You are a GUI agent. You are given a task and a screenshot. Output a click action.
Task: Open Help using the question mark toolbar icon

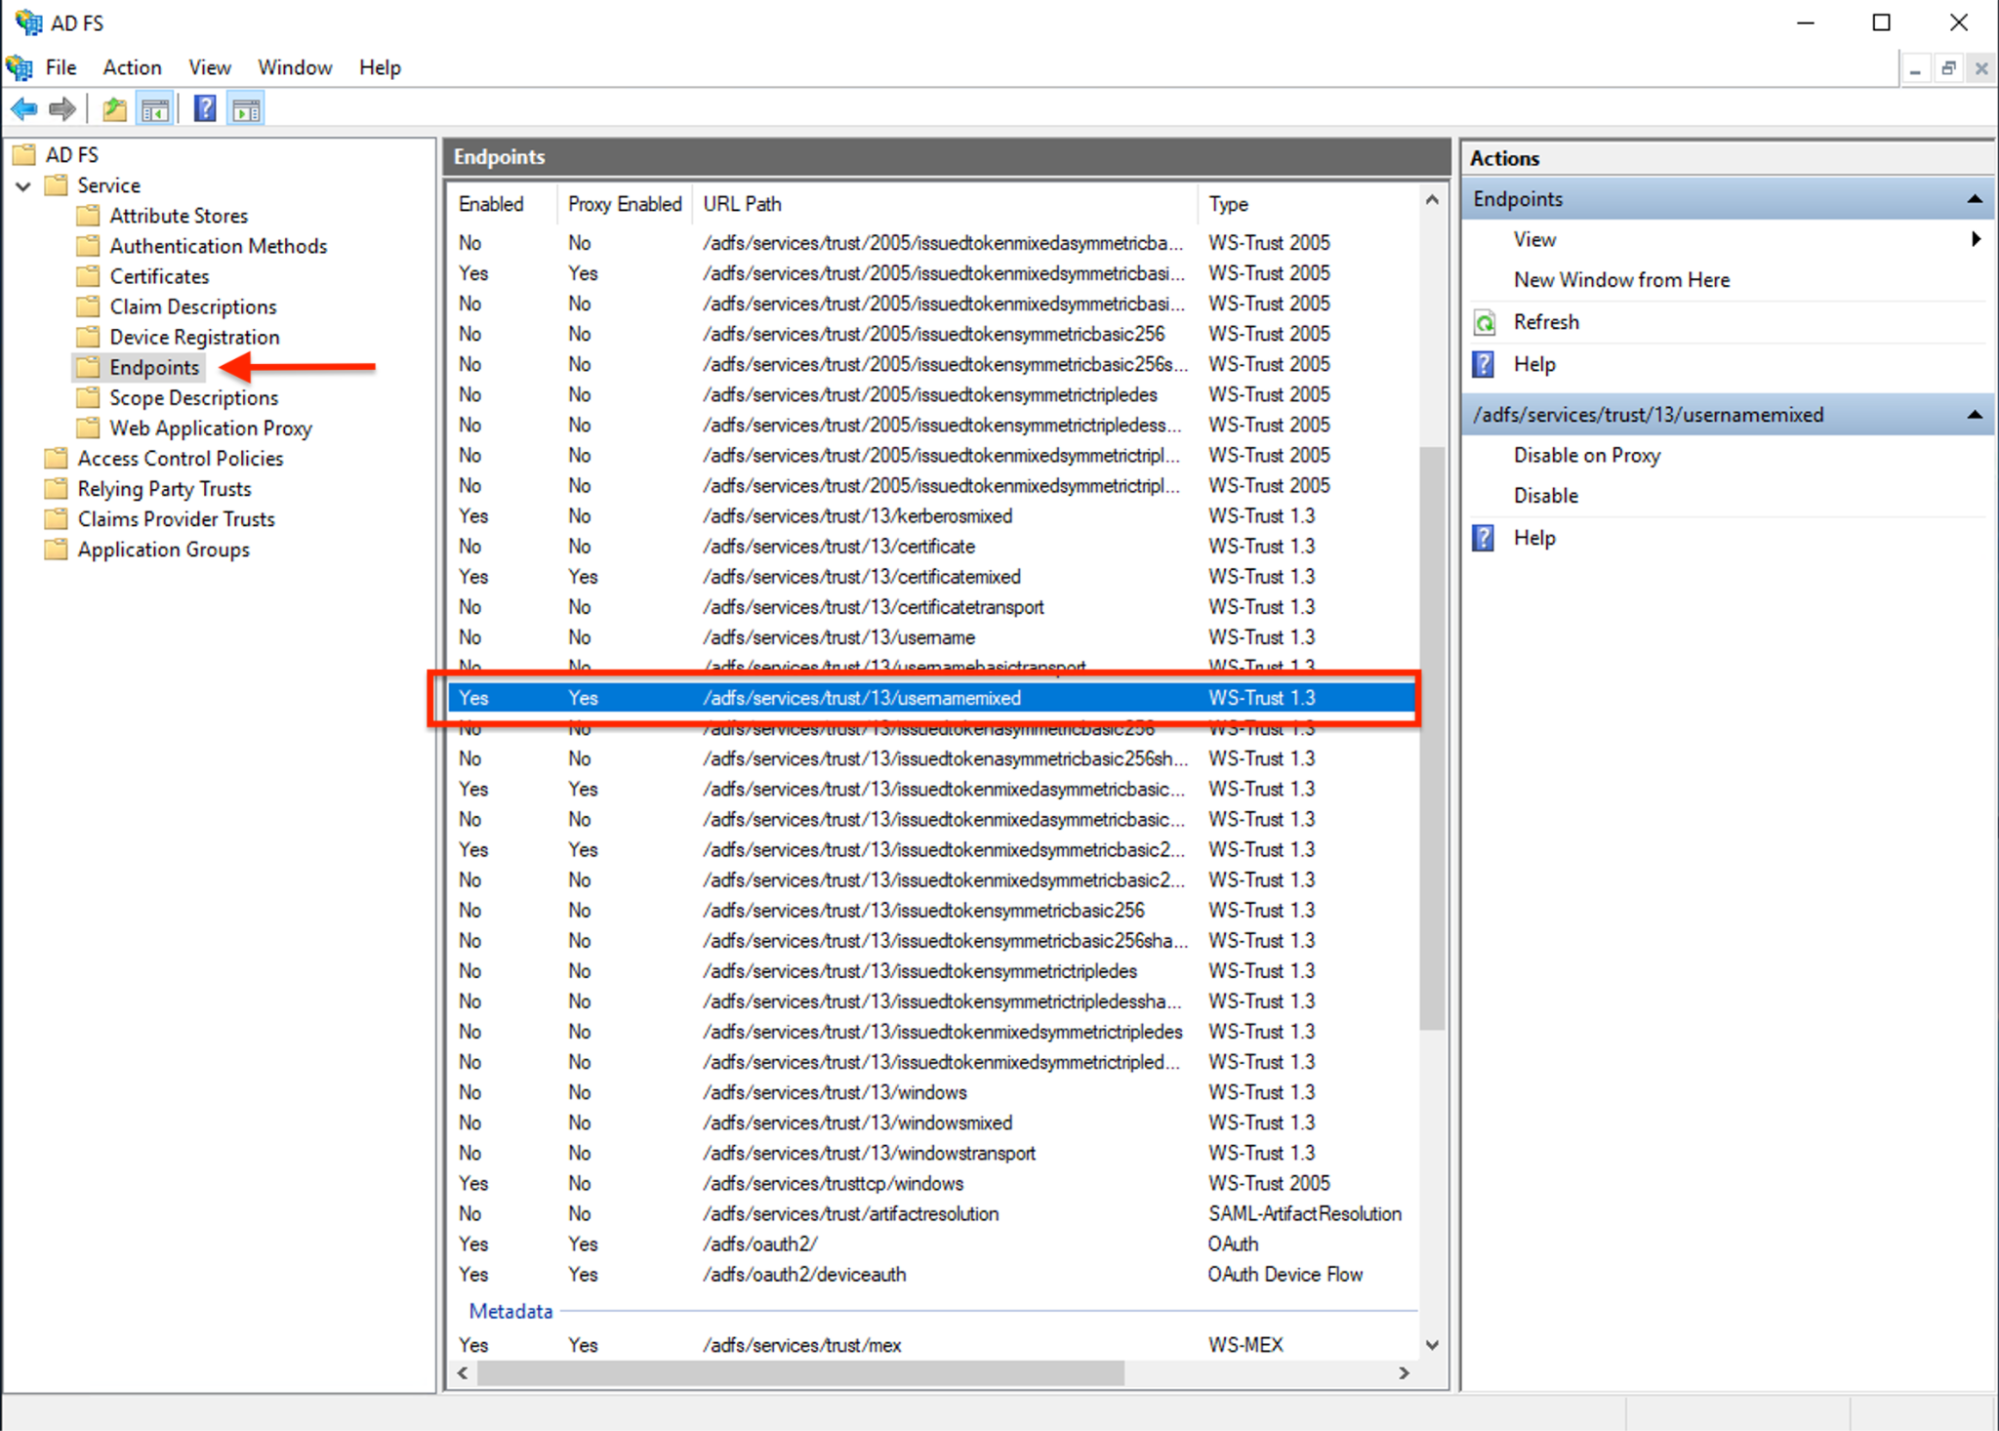(204, 108)
